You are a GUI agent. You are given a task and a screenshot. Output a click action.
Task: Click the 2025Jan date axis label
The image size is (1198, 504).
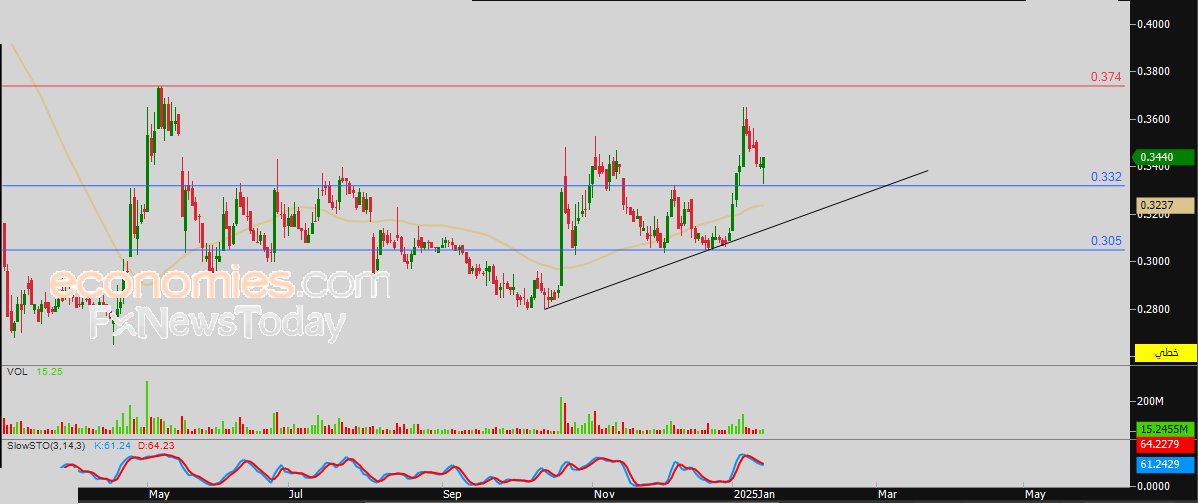752,495
